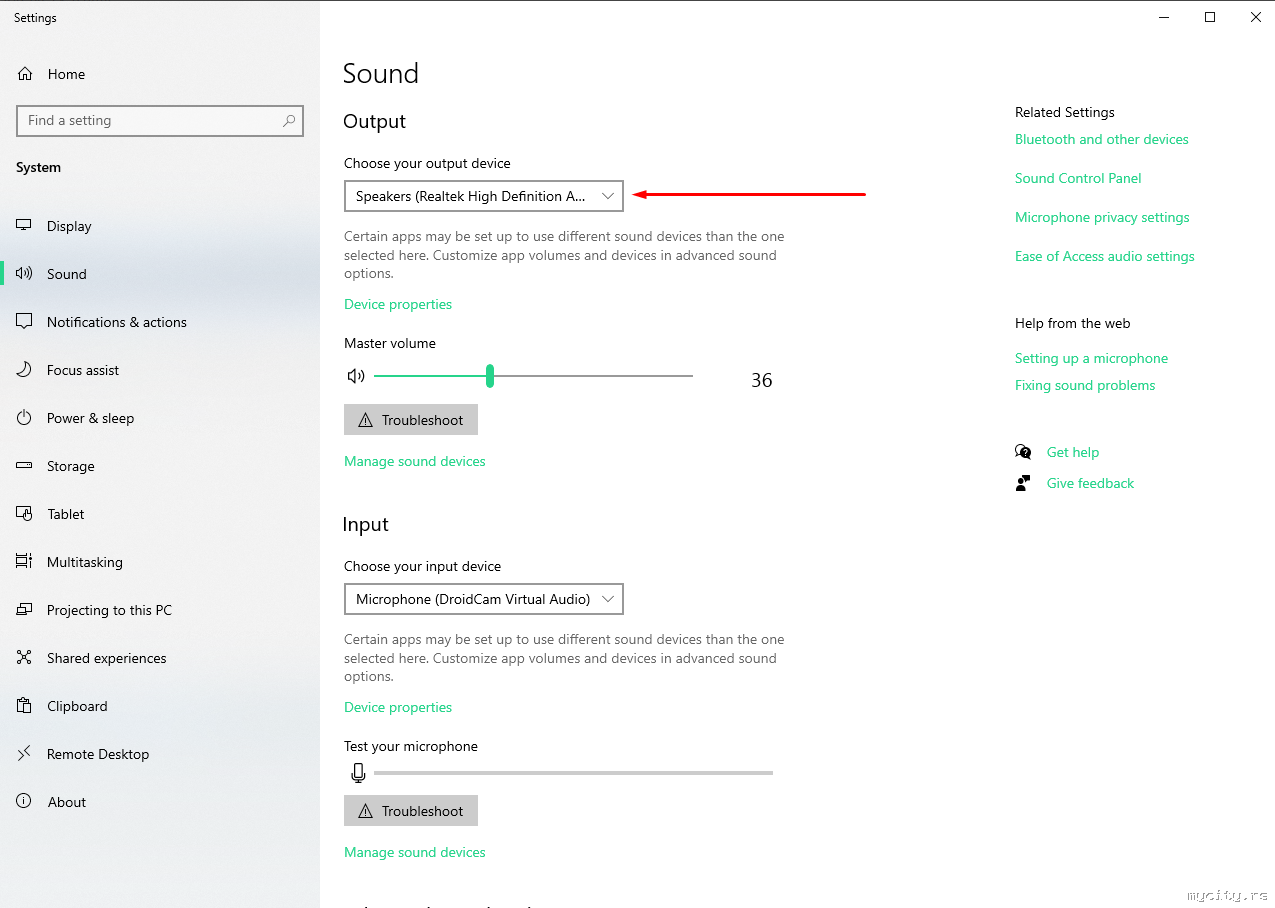Image resolution: width=1275 pixels, height=908 pixels.
Task: Expand the output device dropdown
Action: (483, 196)
